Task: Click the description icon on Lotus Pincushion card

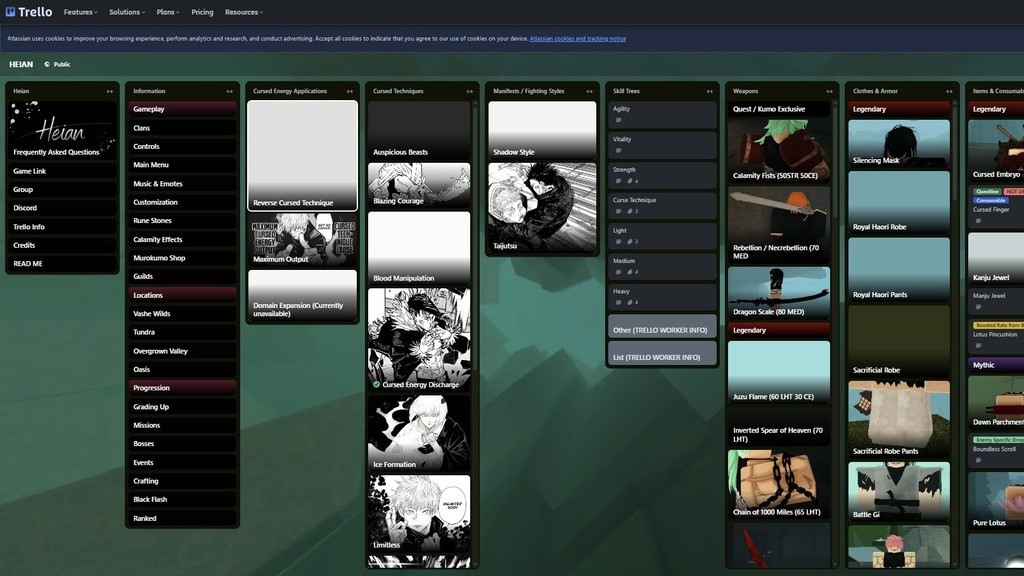Action: coord(978,345)
